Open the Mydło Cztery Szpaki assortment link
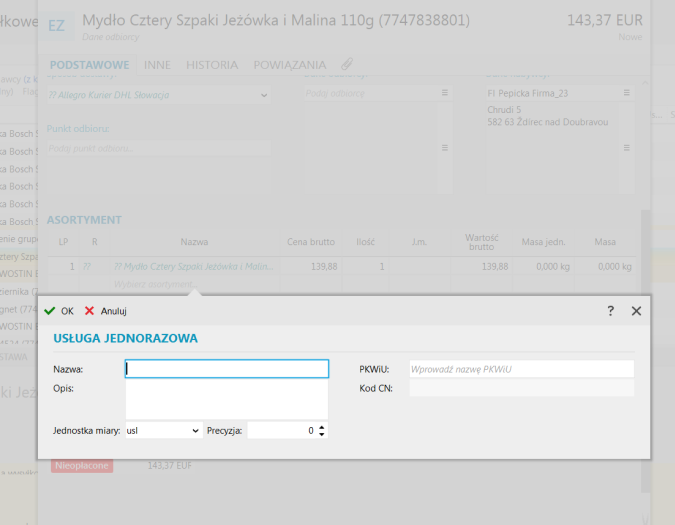The width and height of the screenshot is (675, 525). [194, 267]
